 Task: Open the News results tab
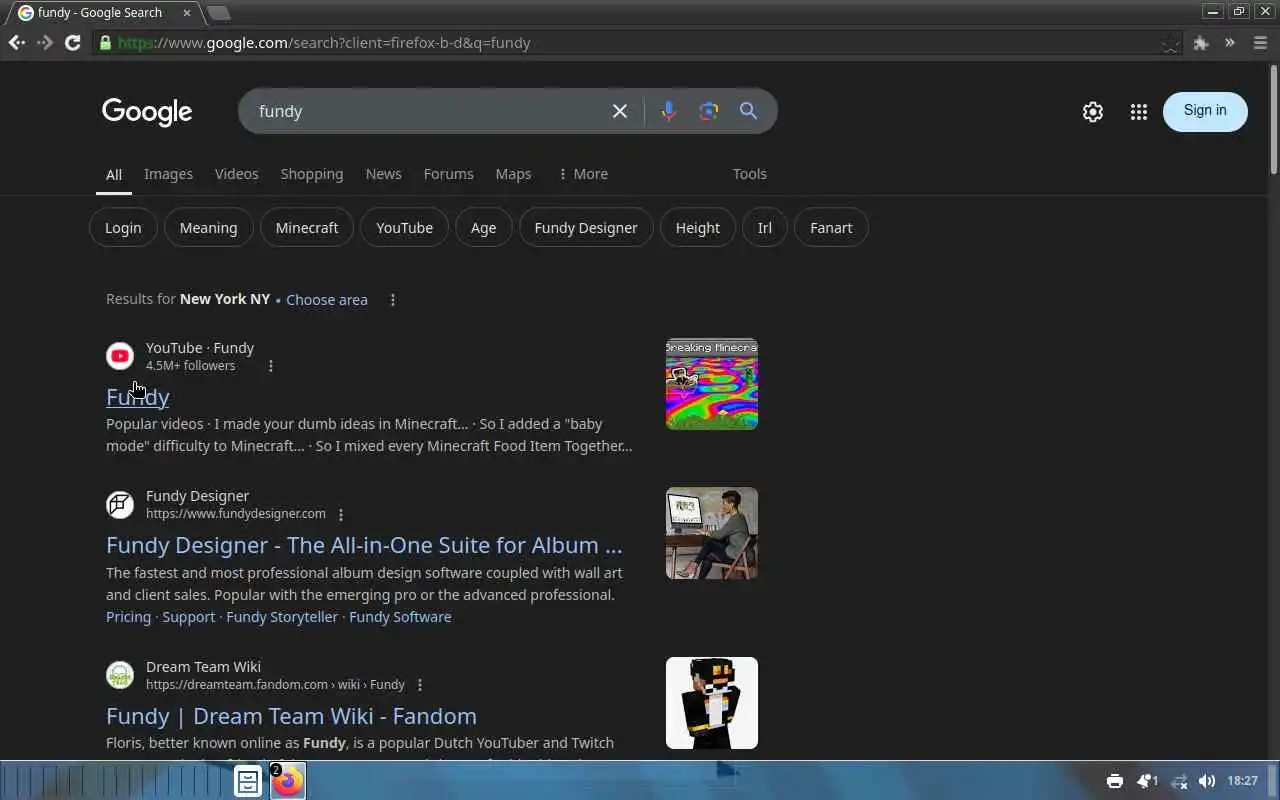pyautogui.click(x=383, y=174)
